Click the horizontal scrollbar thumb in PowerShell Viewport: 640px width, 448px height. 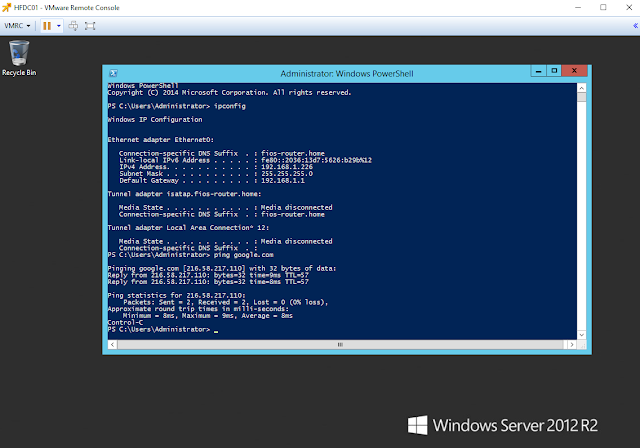point(340,345)
